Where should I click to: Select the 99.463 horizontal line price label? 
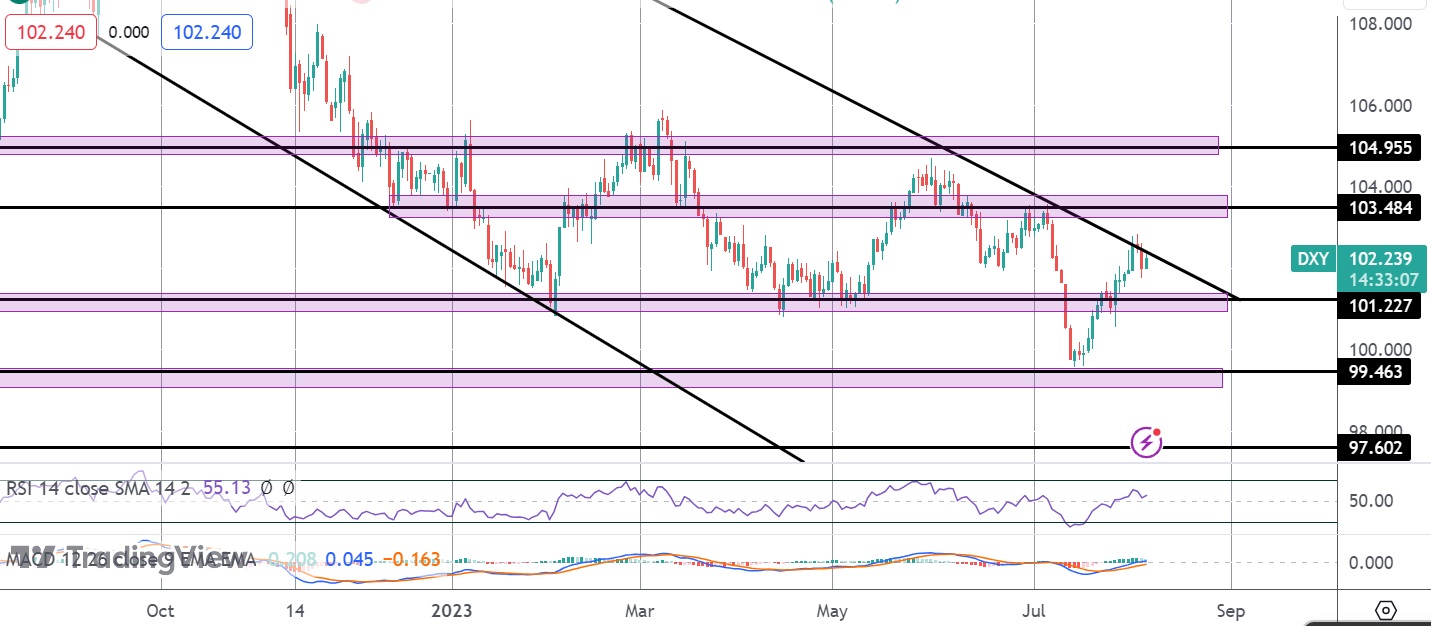(1375, 372)
